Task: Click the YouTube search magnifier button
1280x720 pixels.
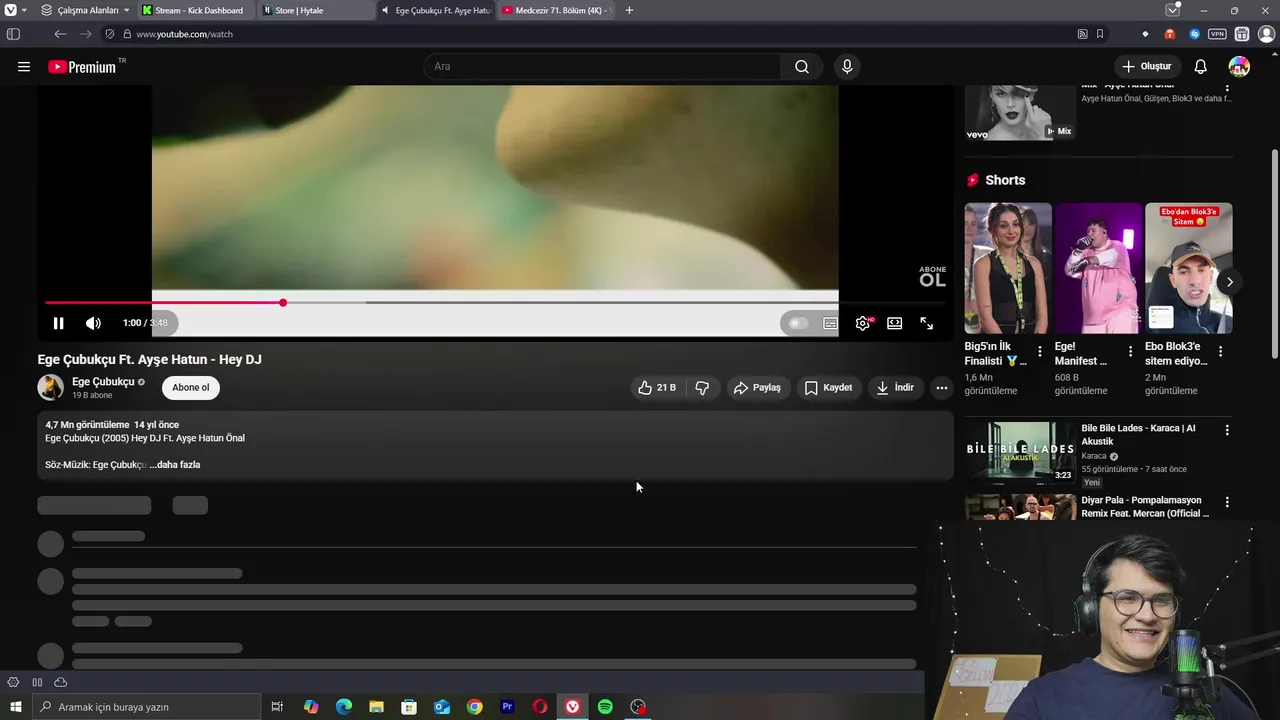Action: coord(802,67)
